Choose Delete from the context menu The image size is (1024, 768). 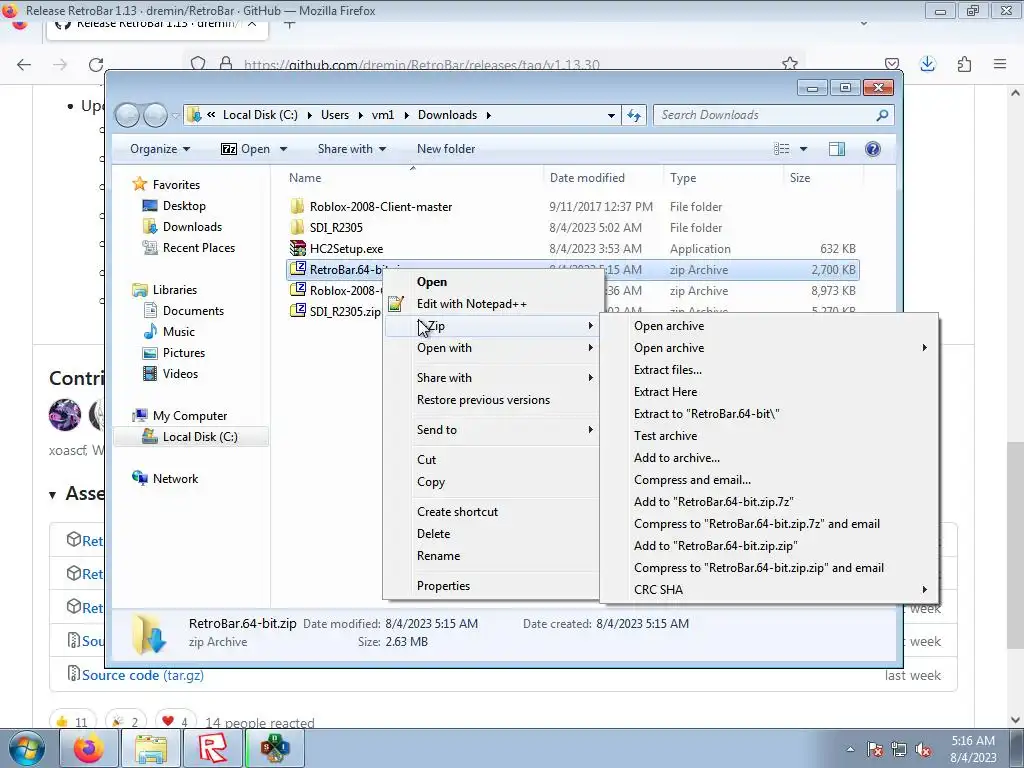click(x=433, y=534)
